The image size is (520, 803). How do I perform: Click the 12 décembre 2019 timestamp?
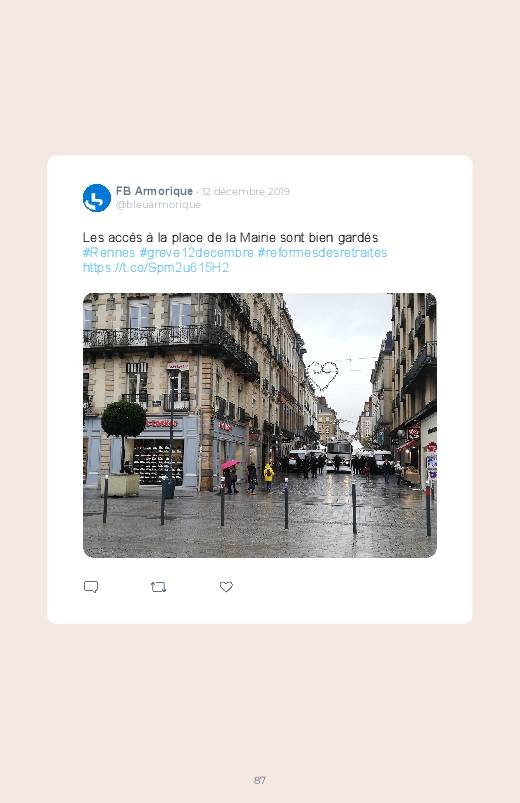(x=246, y=192)
